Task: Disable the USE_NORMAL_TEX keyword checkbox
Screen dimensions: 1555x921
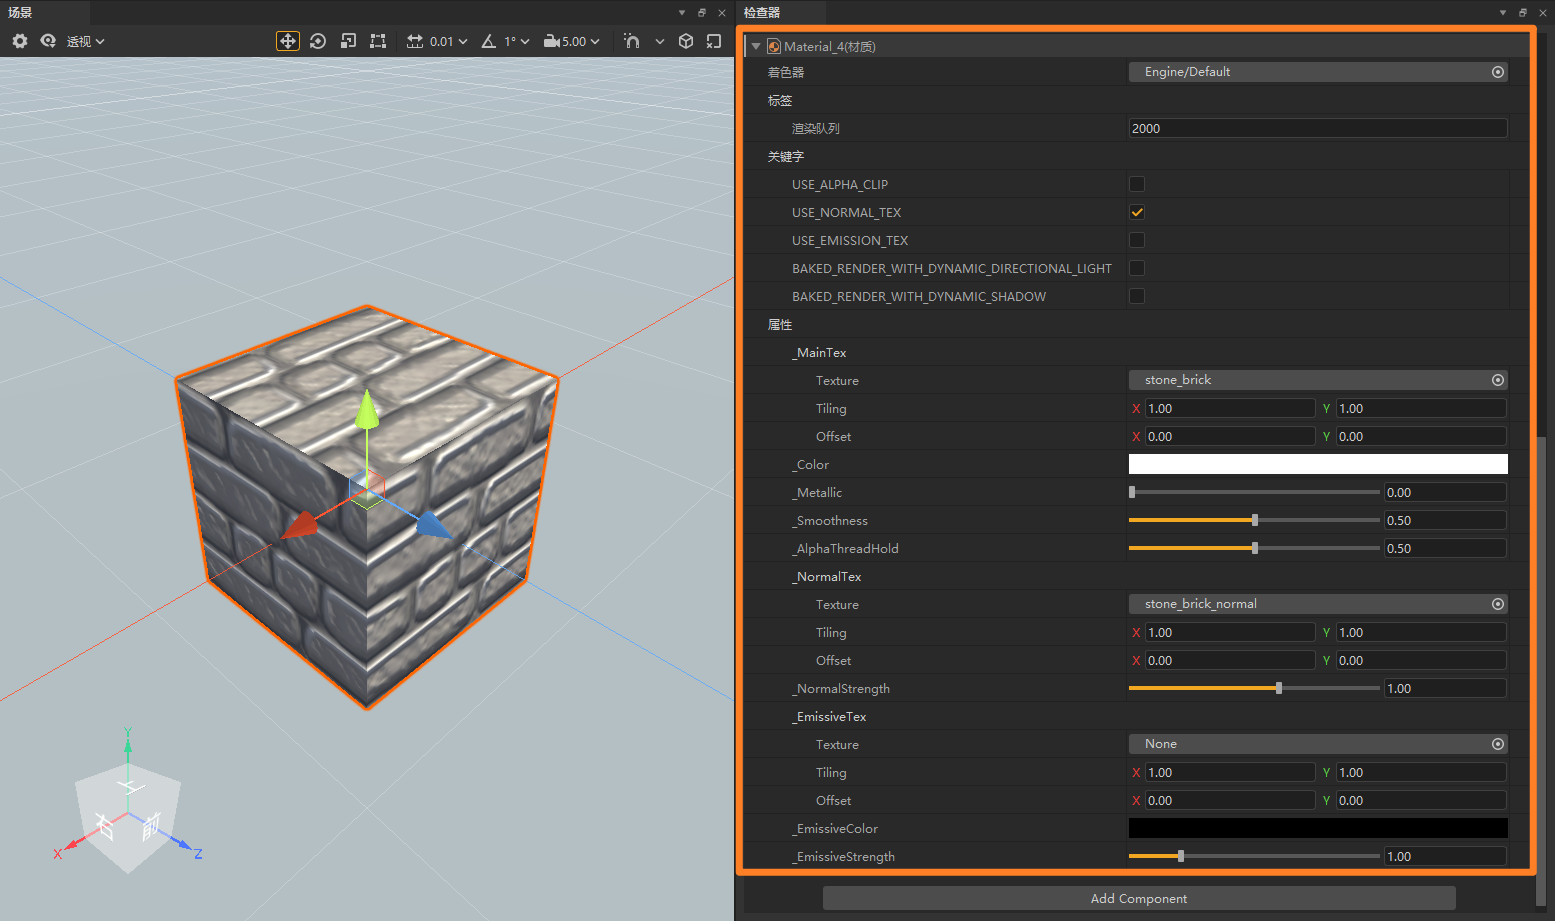Action: (x=1136, y=212)
